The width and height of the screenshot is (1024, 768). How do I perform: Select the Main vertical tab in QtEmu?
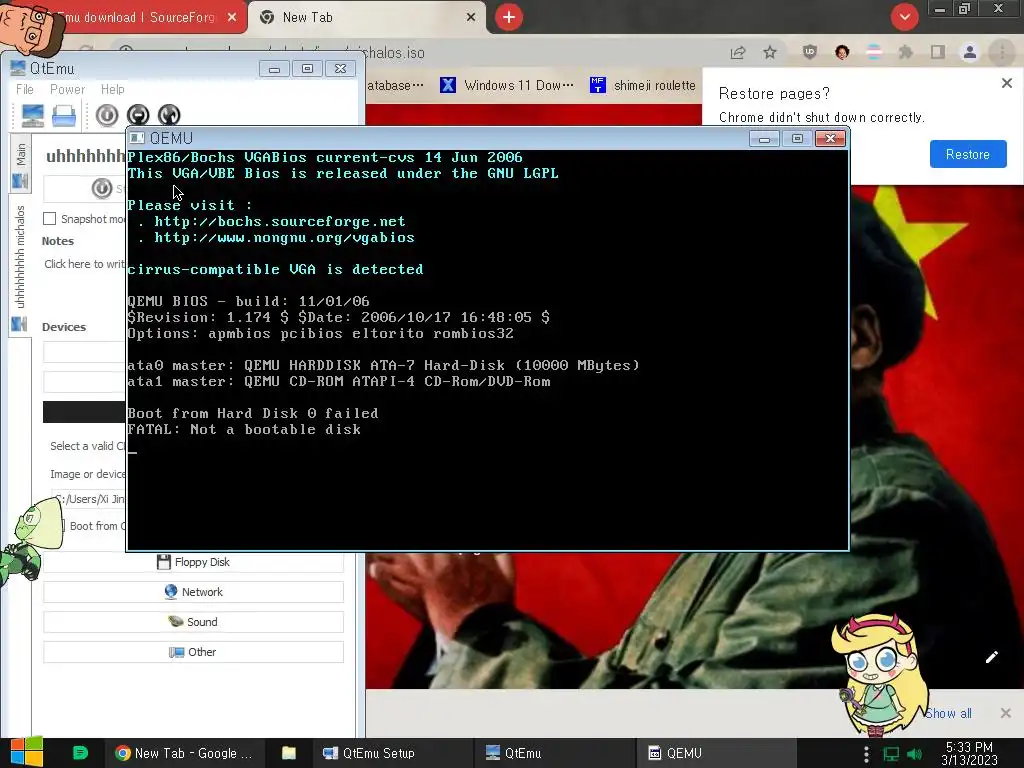(x=20, y=163)
